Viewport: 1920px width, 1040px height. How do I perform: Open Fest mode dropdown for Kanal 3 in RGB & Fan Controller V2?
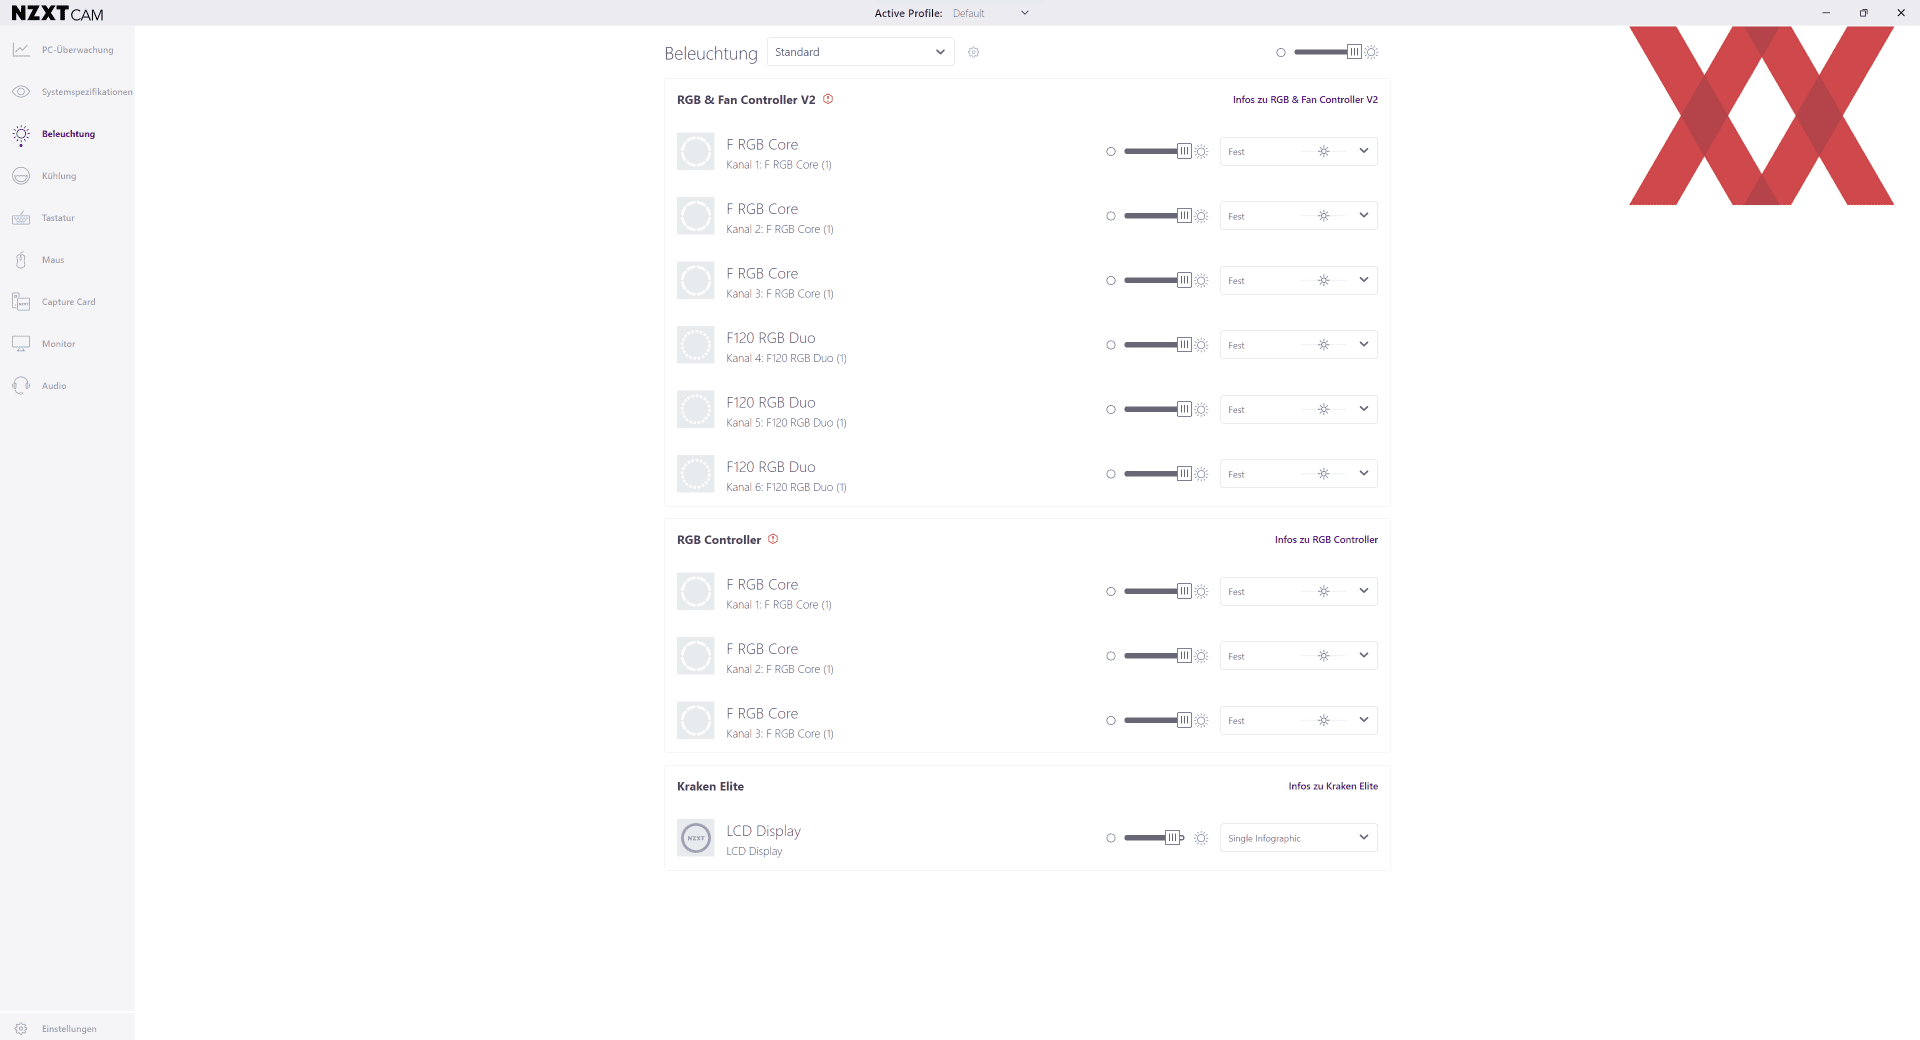click(1298, 281)
